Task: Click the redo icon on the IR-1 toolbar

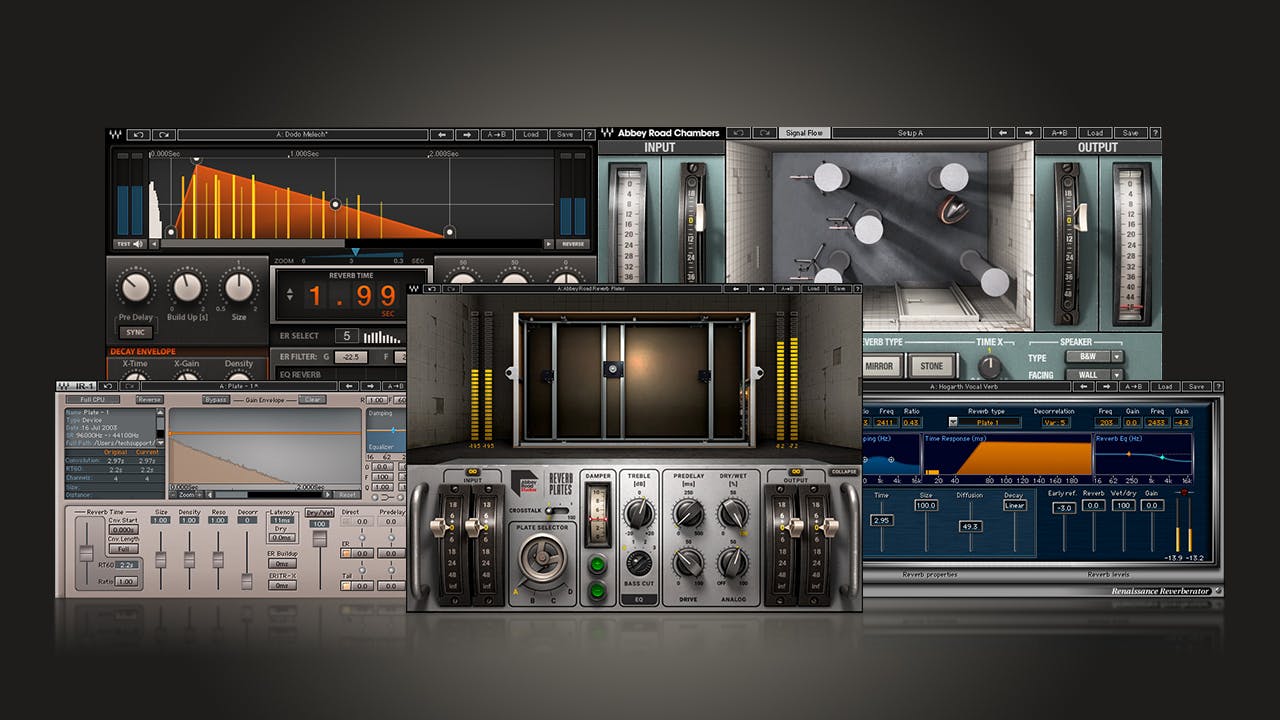Action: pos(128,387)
